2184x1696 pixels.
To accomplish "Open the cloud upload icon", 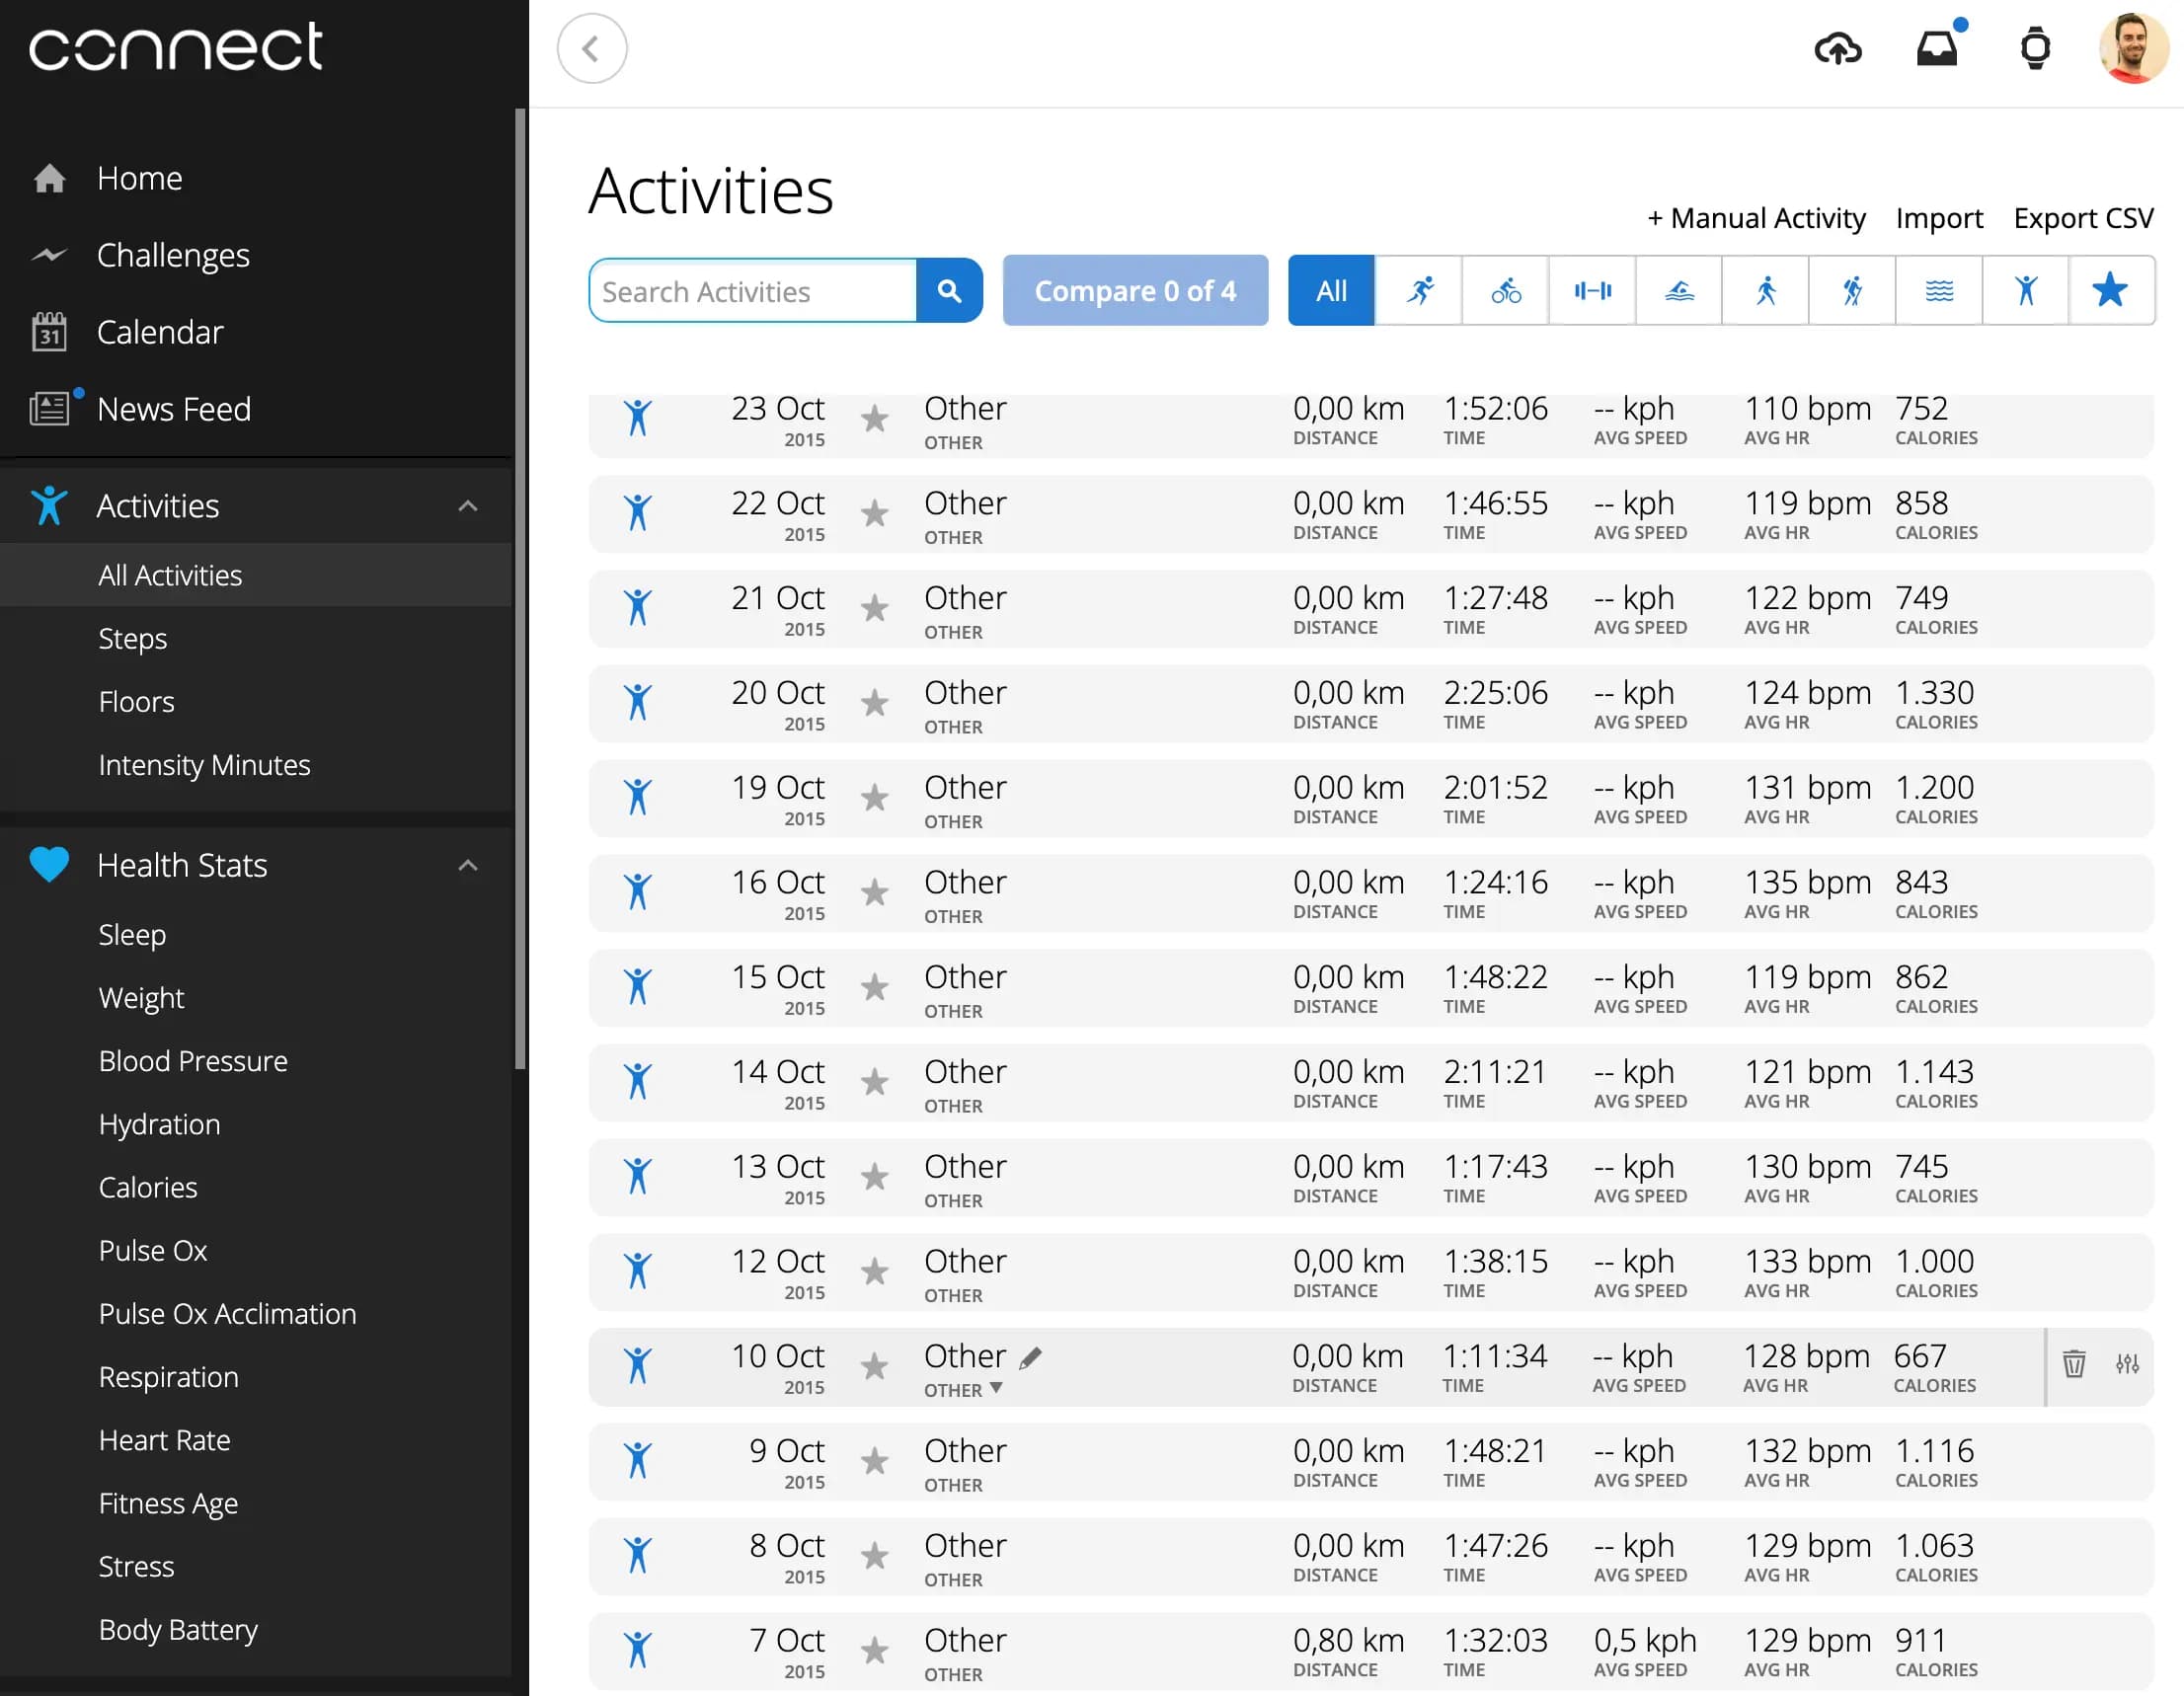I will pyautogui.click(x=1840, y=47).
